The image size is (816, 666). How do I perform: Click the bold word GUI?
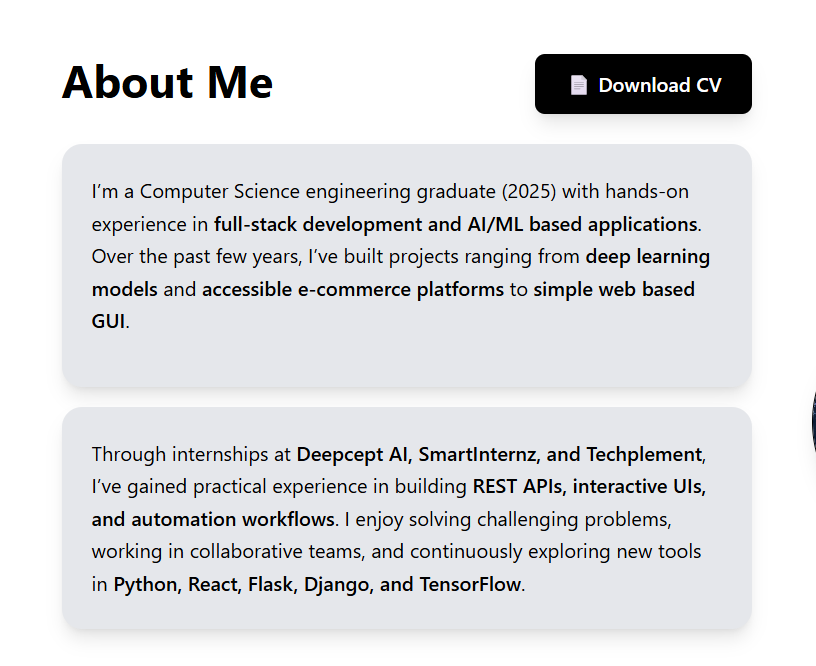108,322
